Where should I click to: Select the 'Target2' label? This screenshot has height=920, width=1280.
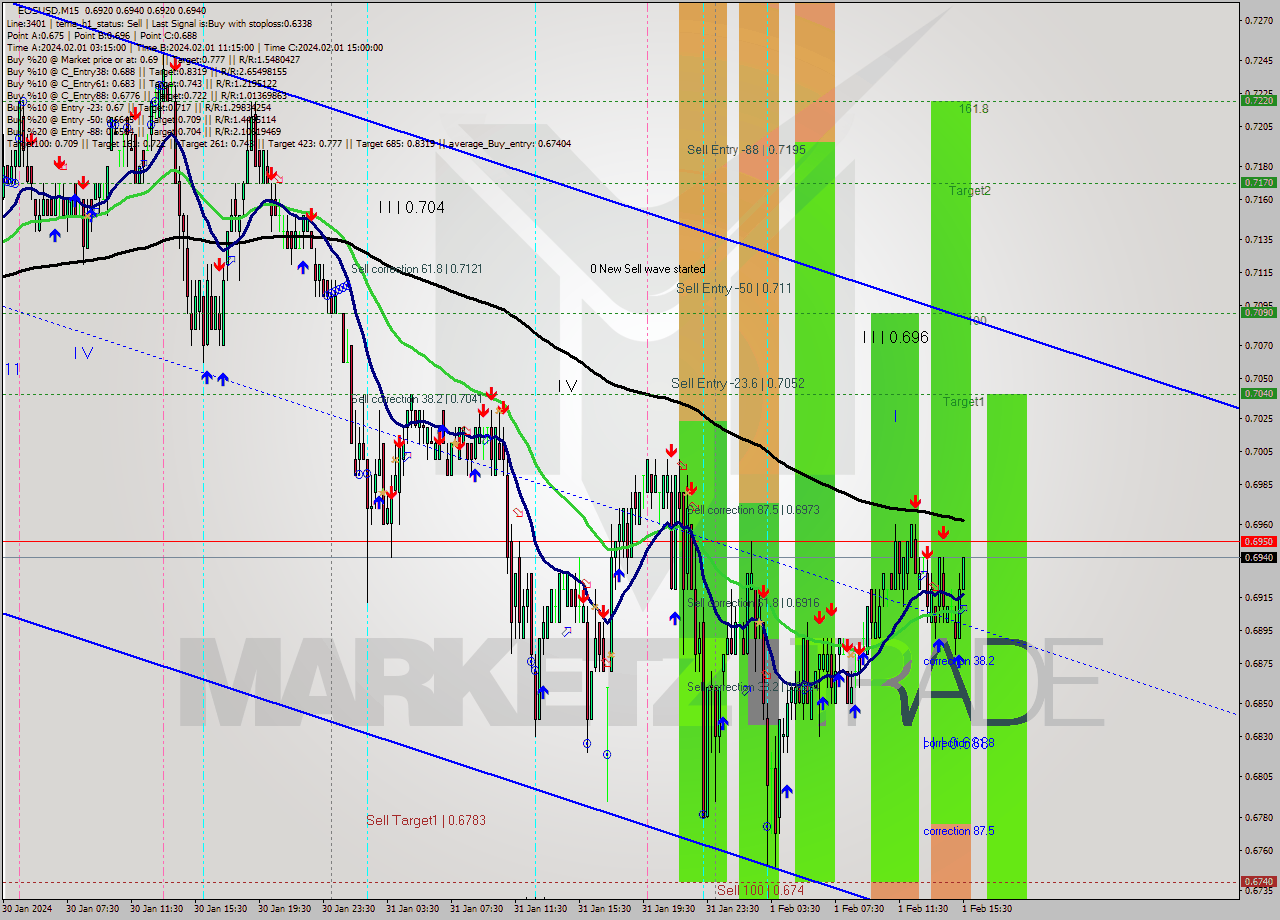click(x=970, y=190)
